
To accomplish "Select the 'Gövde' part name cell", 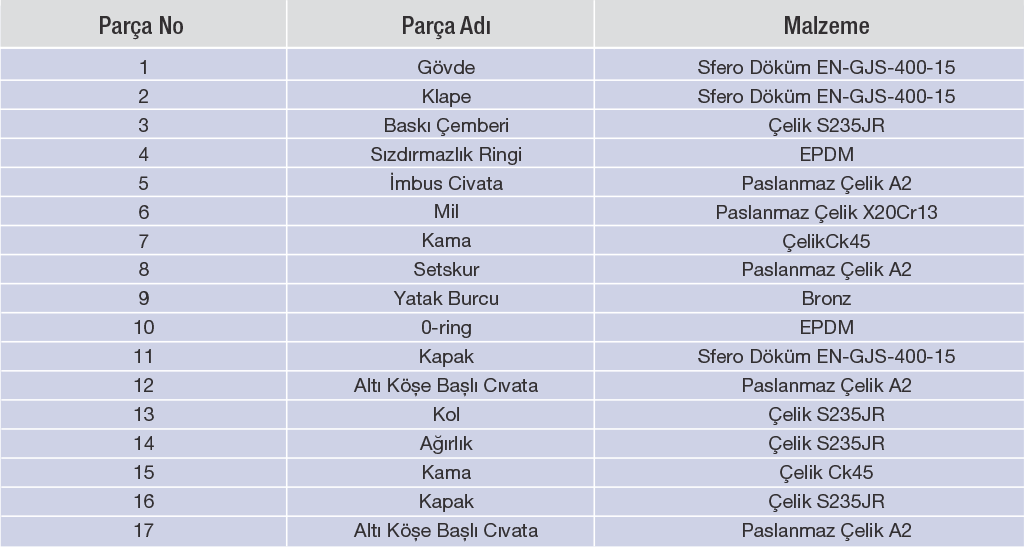I will coord(444,69).
